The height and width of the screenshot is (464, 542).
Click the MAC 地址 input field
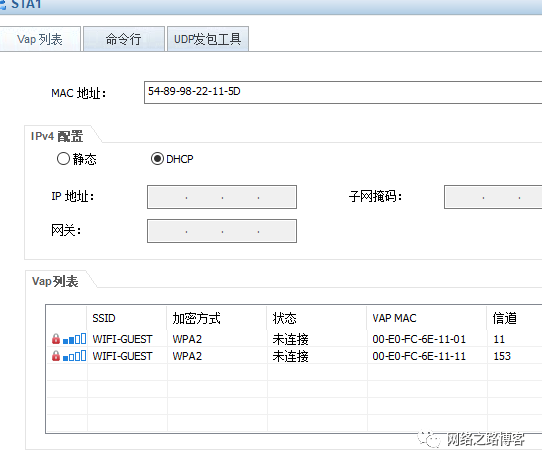(x=343, y=92)
